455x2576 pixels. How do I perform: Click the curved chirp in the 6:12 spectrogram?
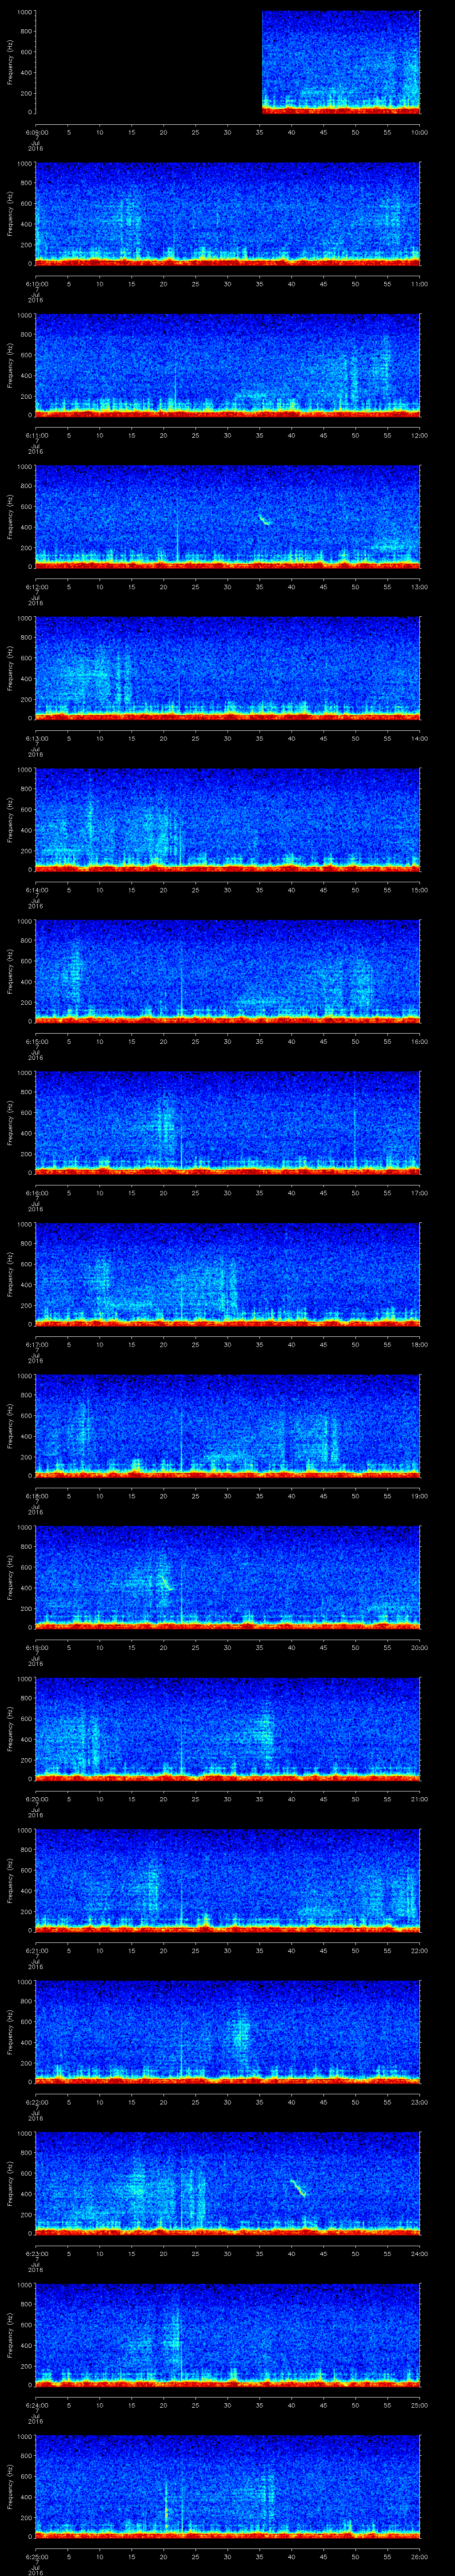tap(265, 519)
